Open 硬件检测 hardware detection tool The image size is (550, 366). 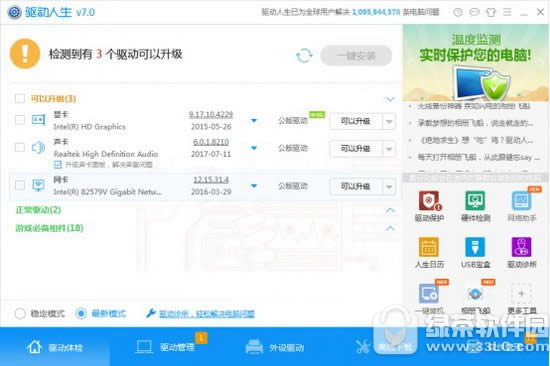[x=475, y=206]
